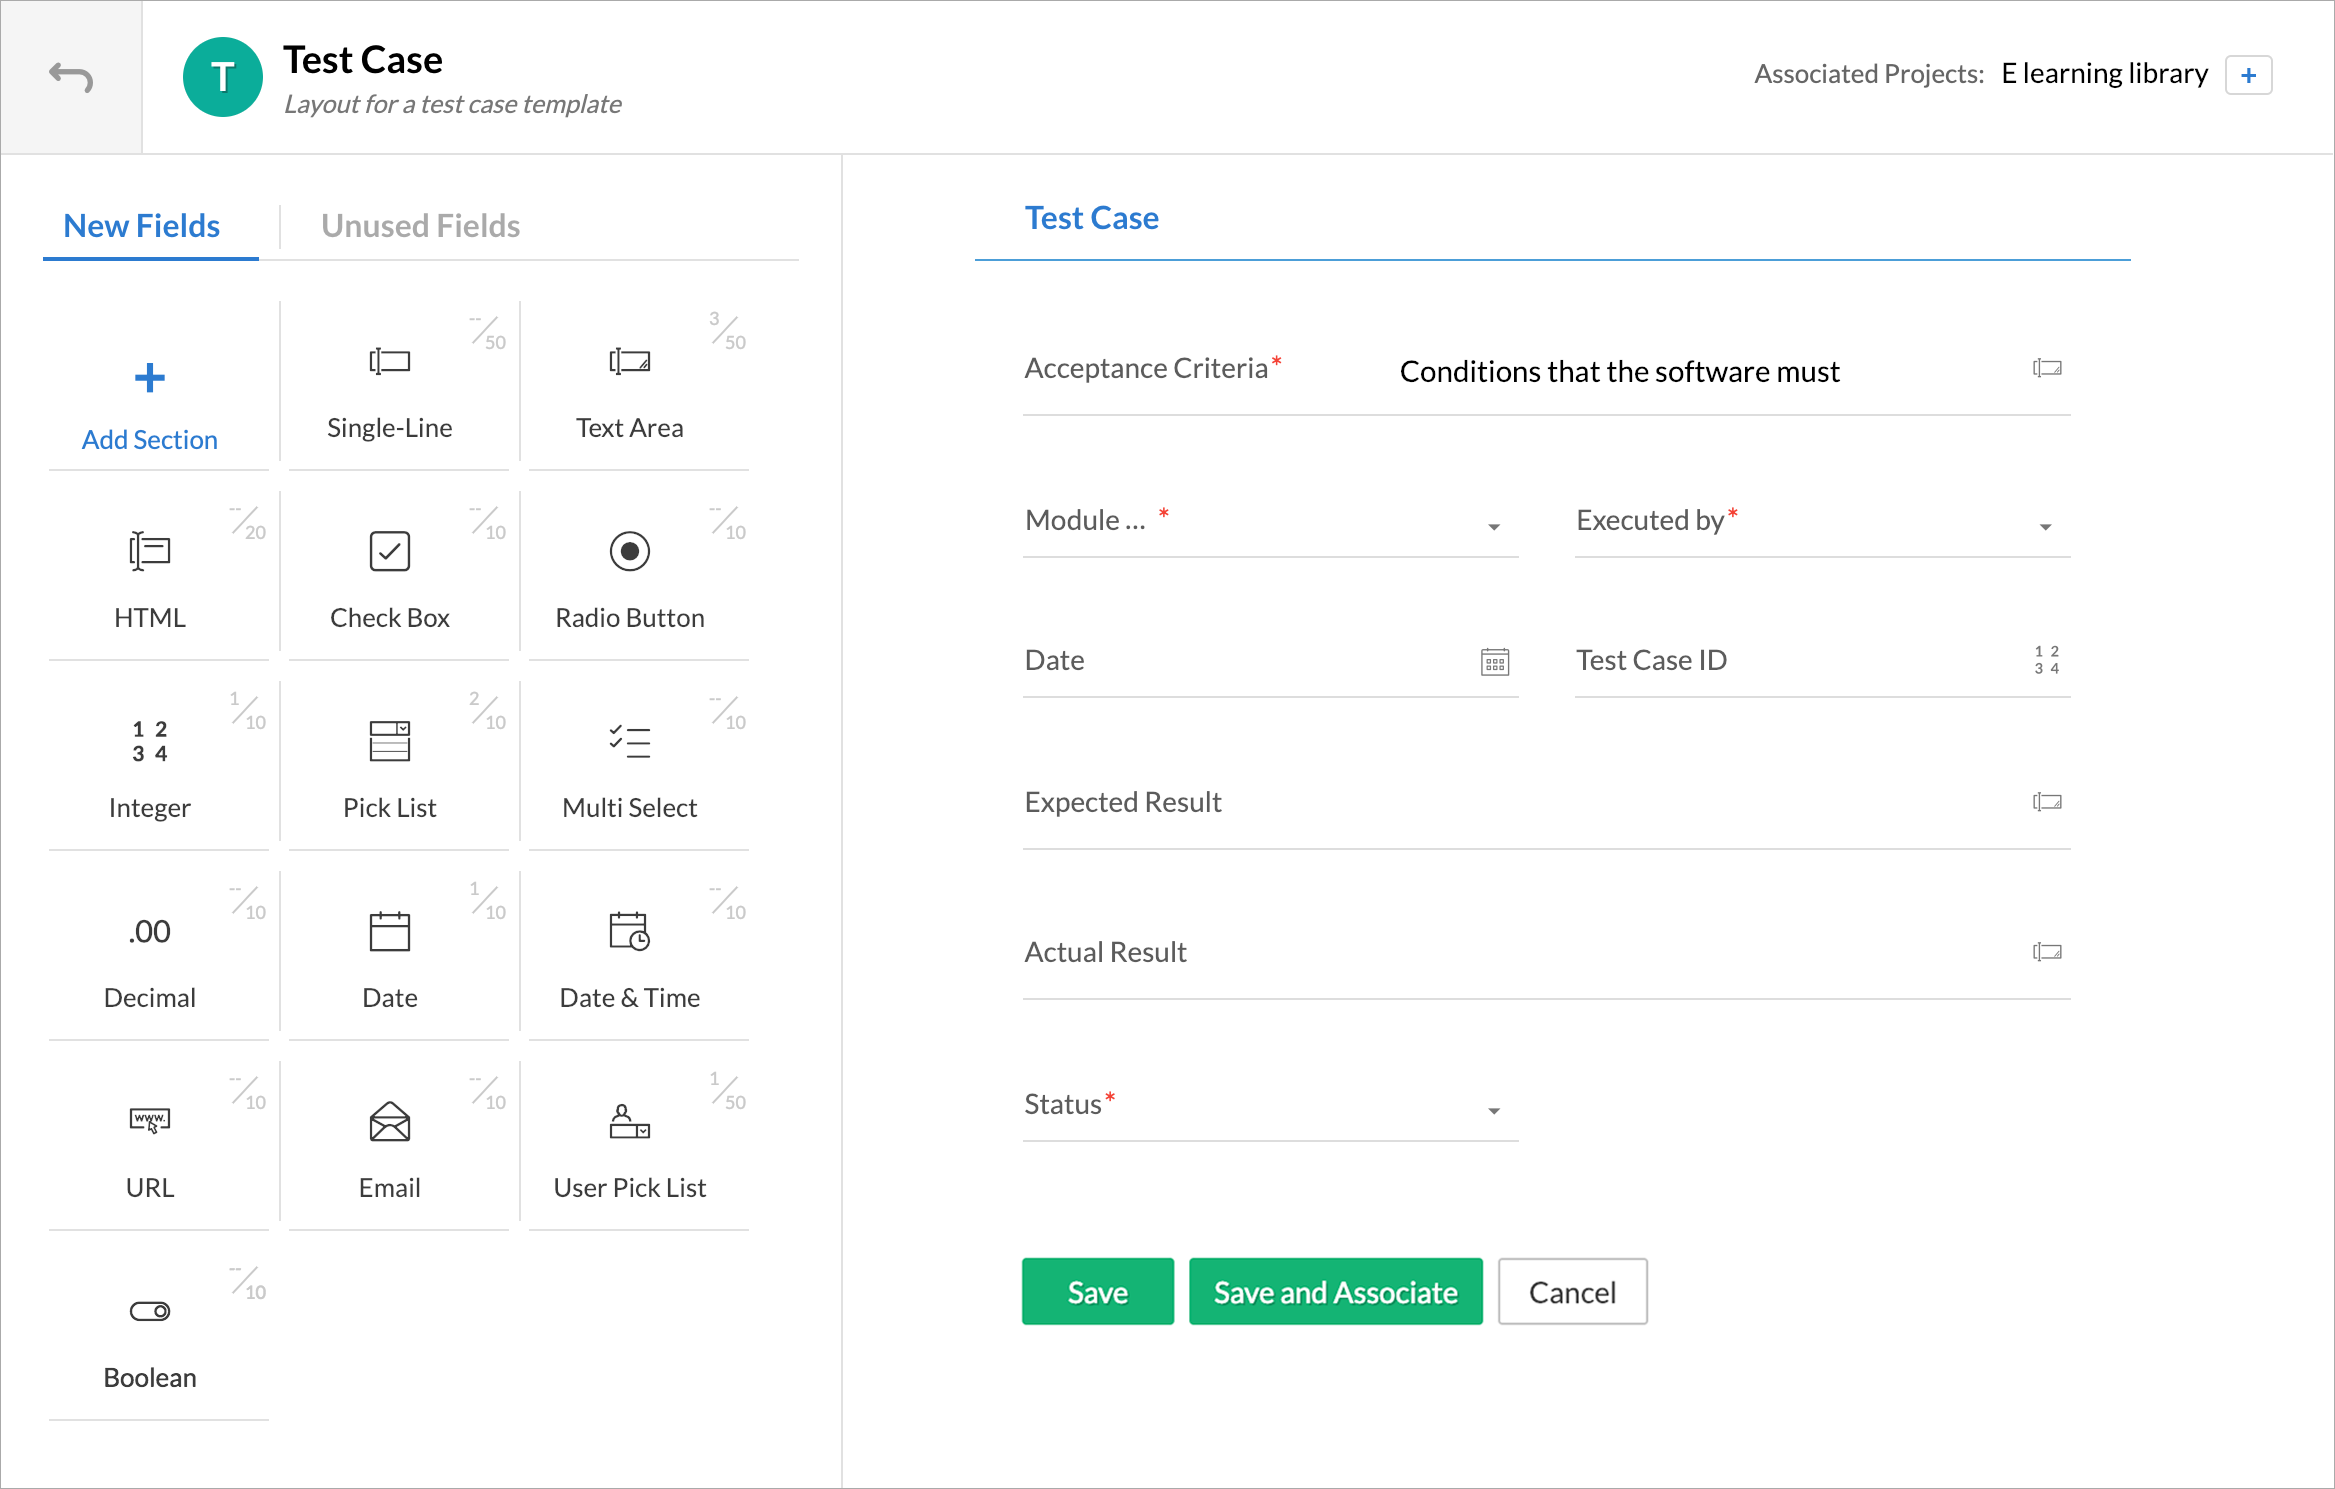Select the New Fields tab
Viewport: 2335px width, 1489px height.
141,223
